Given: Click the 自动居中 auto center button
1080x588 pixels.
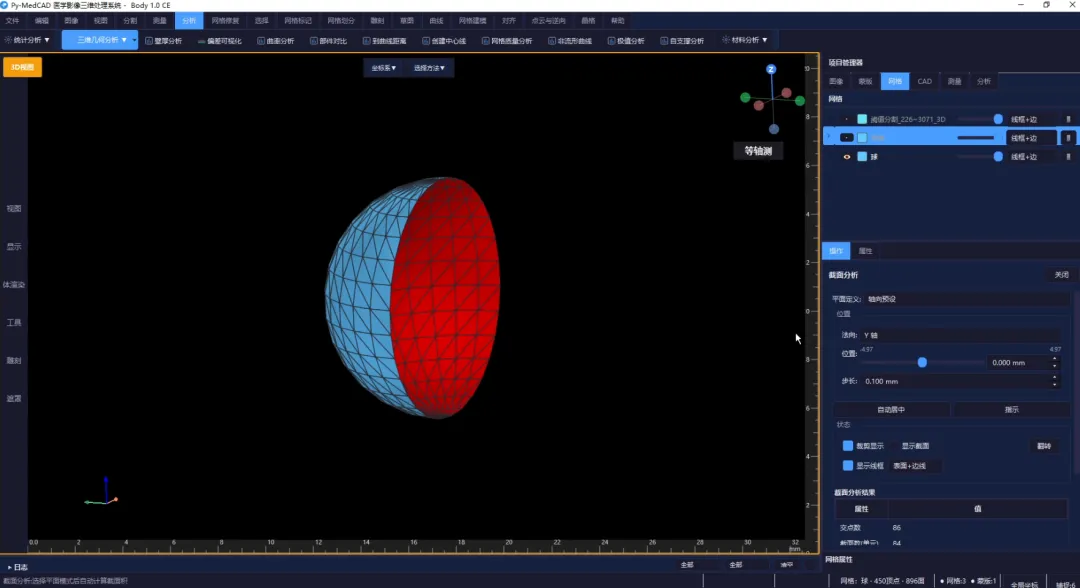Looking at the screenshot, I should tap(891, 410).
